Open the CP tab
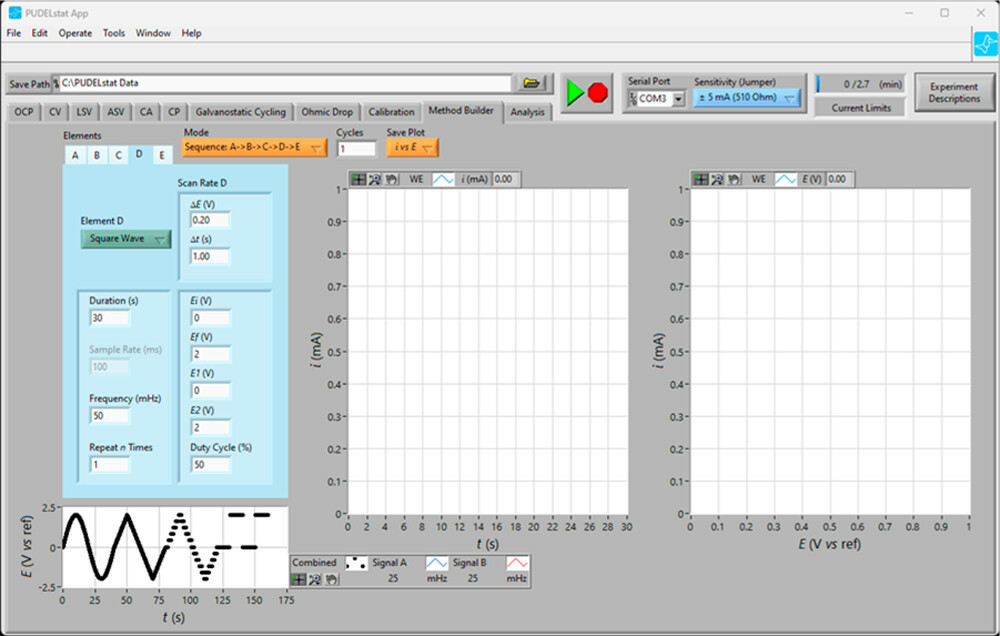The height and width of the screenshot is (636, 1000). point(174,112)
